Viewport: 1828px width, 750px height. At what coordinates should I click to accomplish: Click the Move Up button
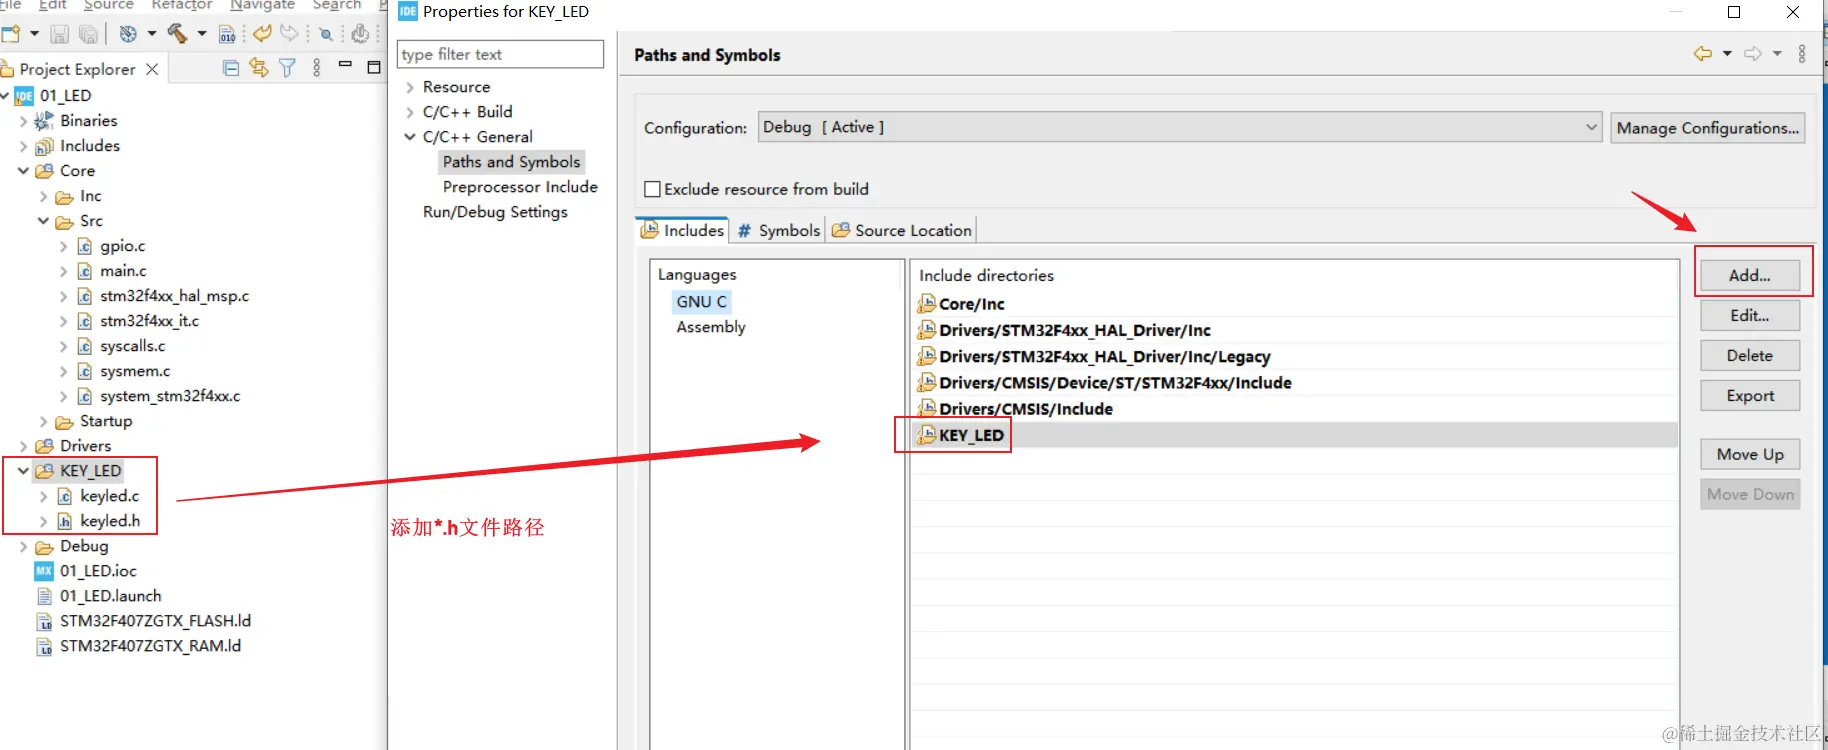1750,454
